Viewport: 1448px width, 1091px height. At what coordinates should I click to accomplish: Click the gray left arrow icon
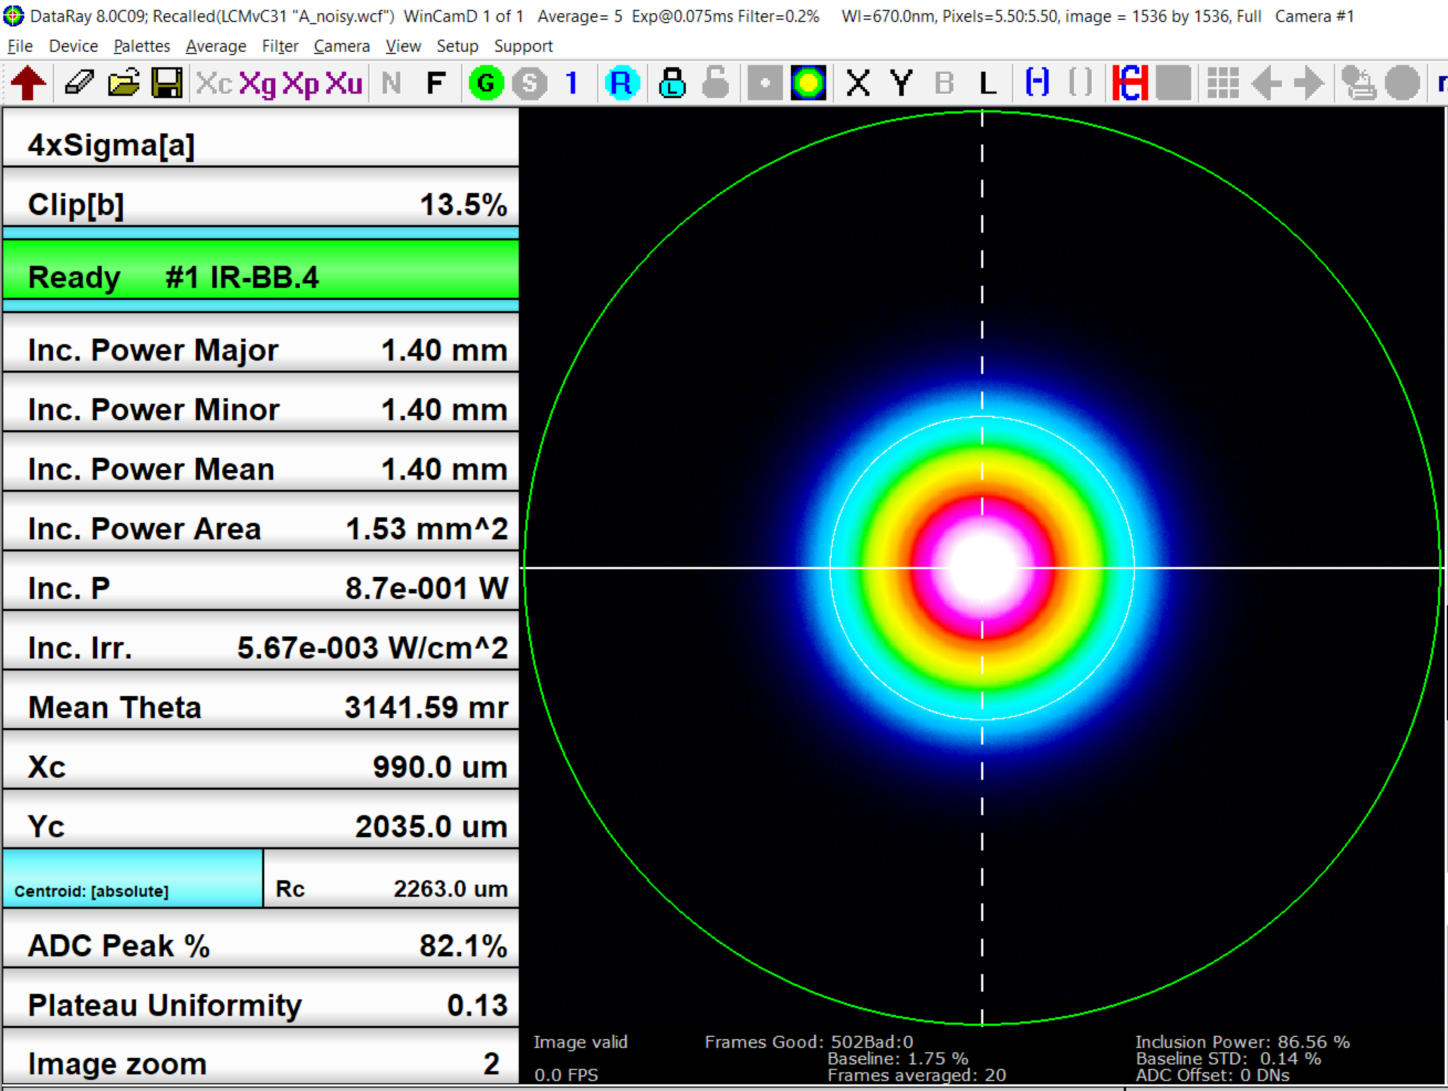pos(1266,83)
